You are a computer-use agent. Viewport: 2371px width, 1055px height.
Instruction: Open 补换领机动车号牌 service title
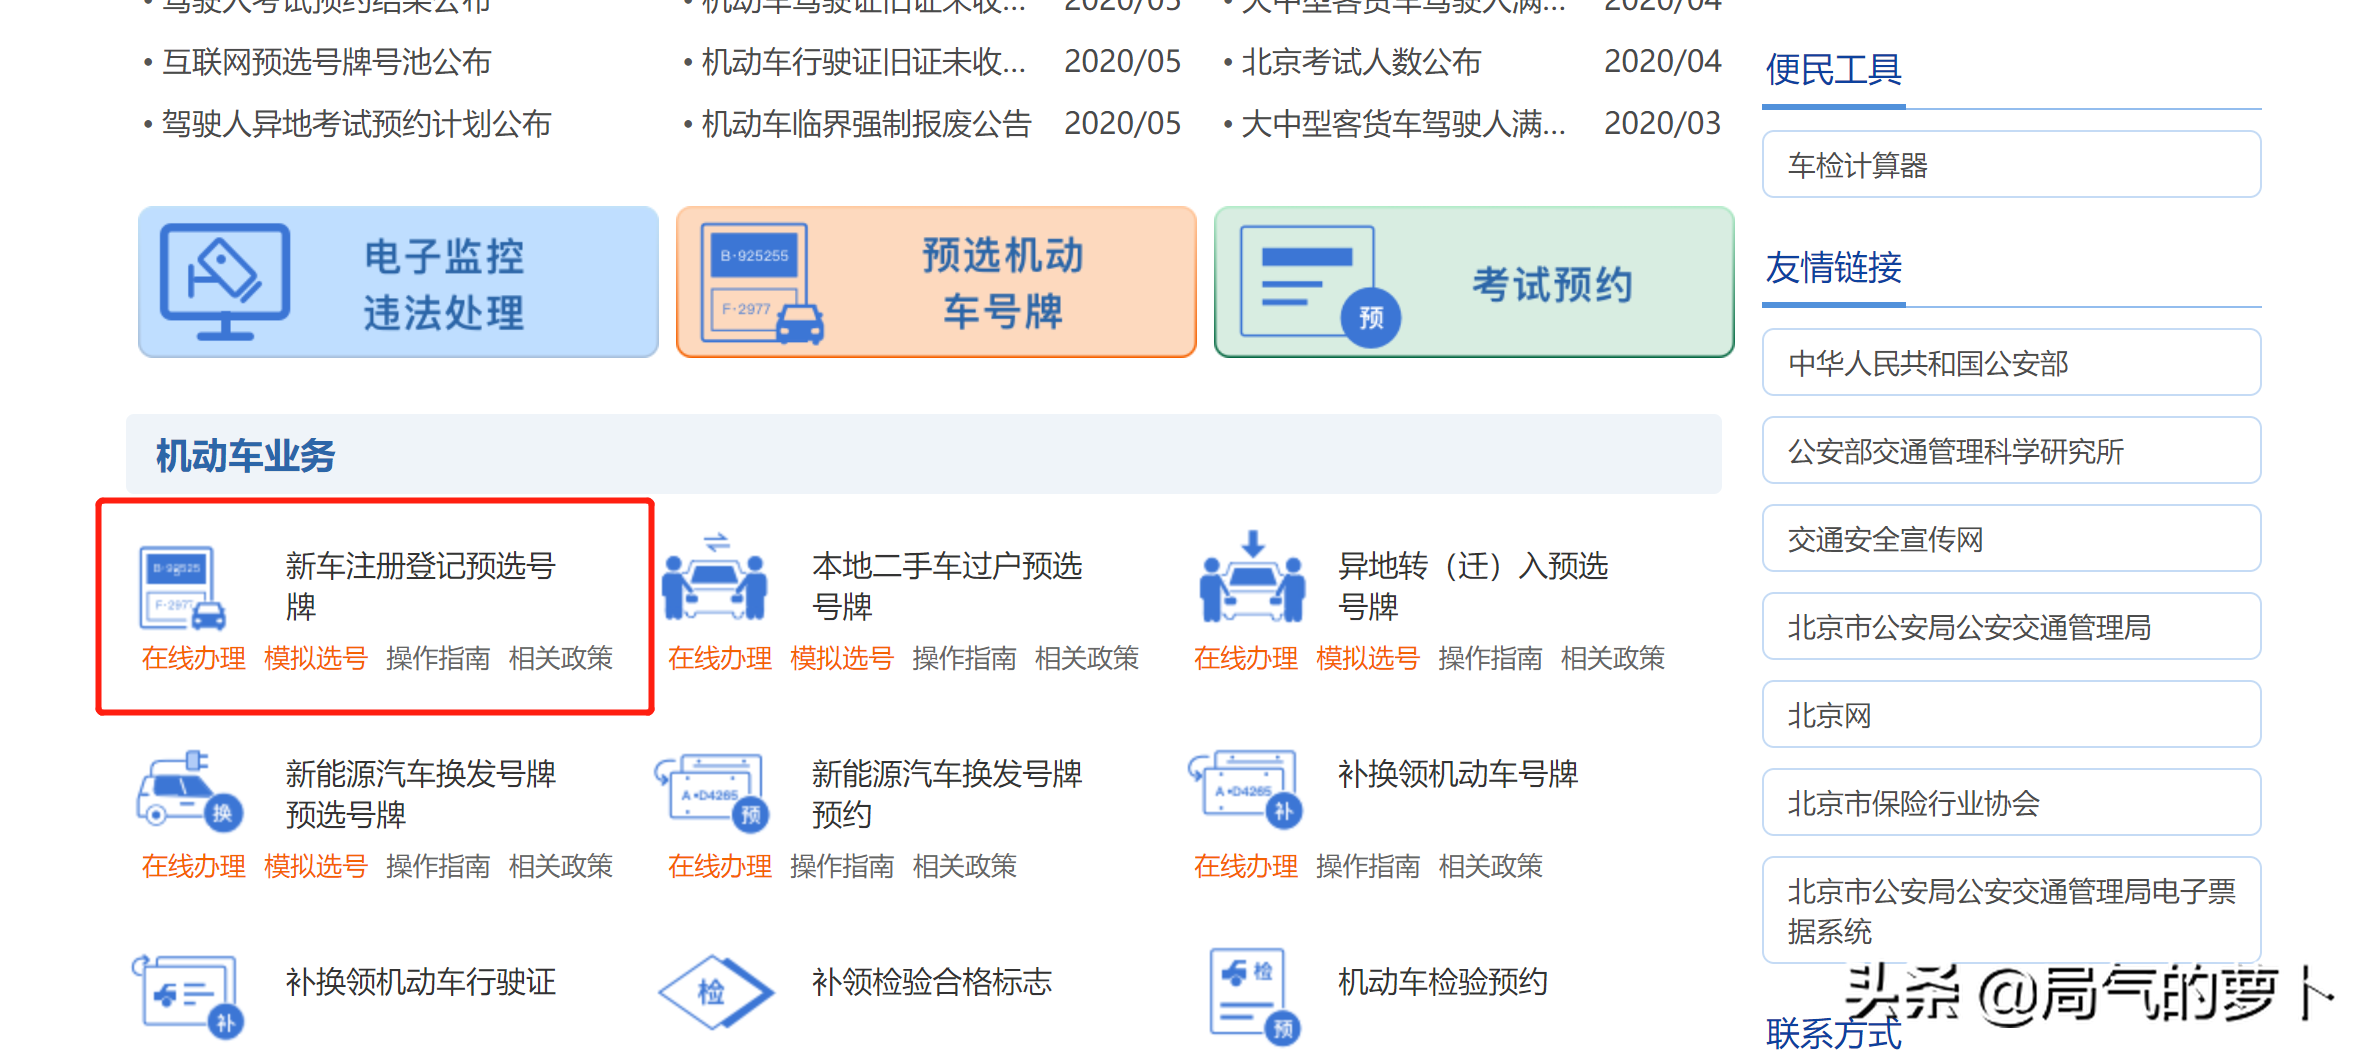pyautogui.click(x=1458, y=774)
